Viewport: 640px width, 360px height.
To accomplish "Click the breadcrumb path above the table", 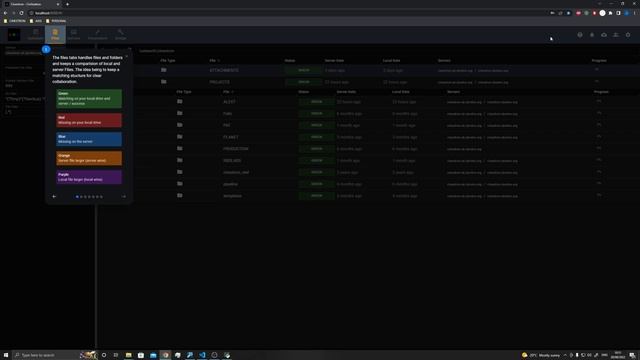I will coord(157,51).
